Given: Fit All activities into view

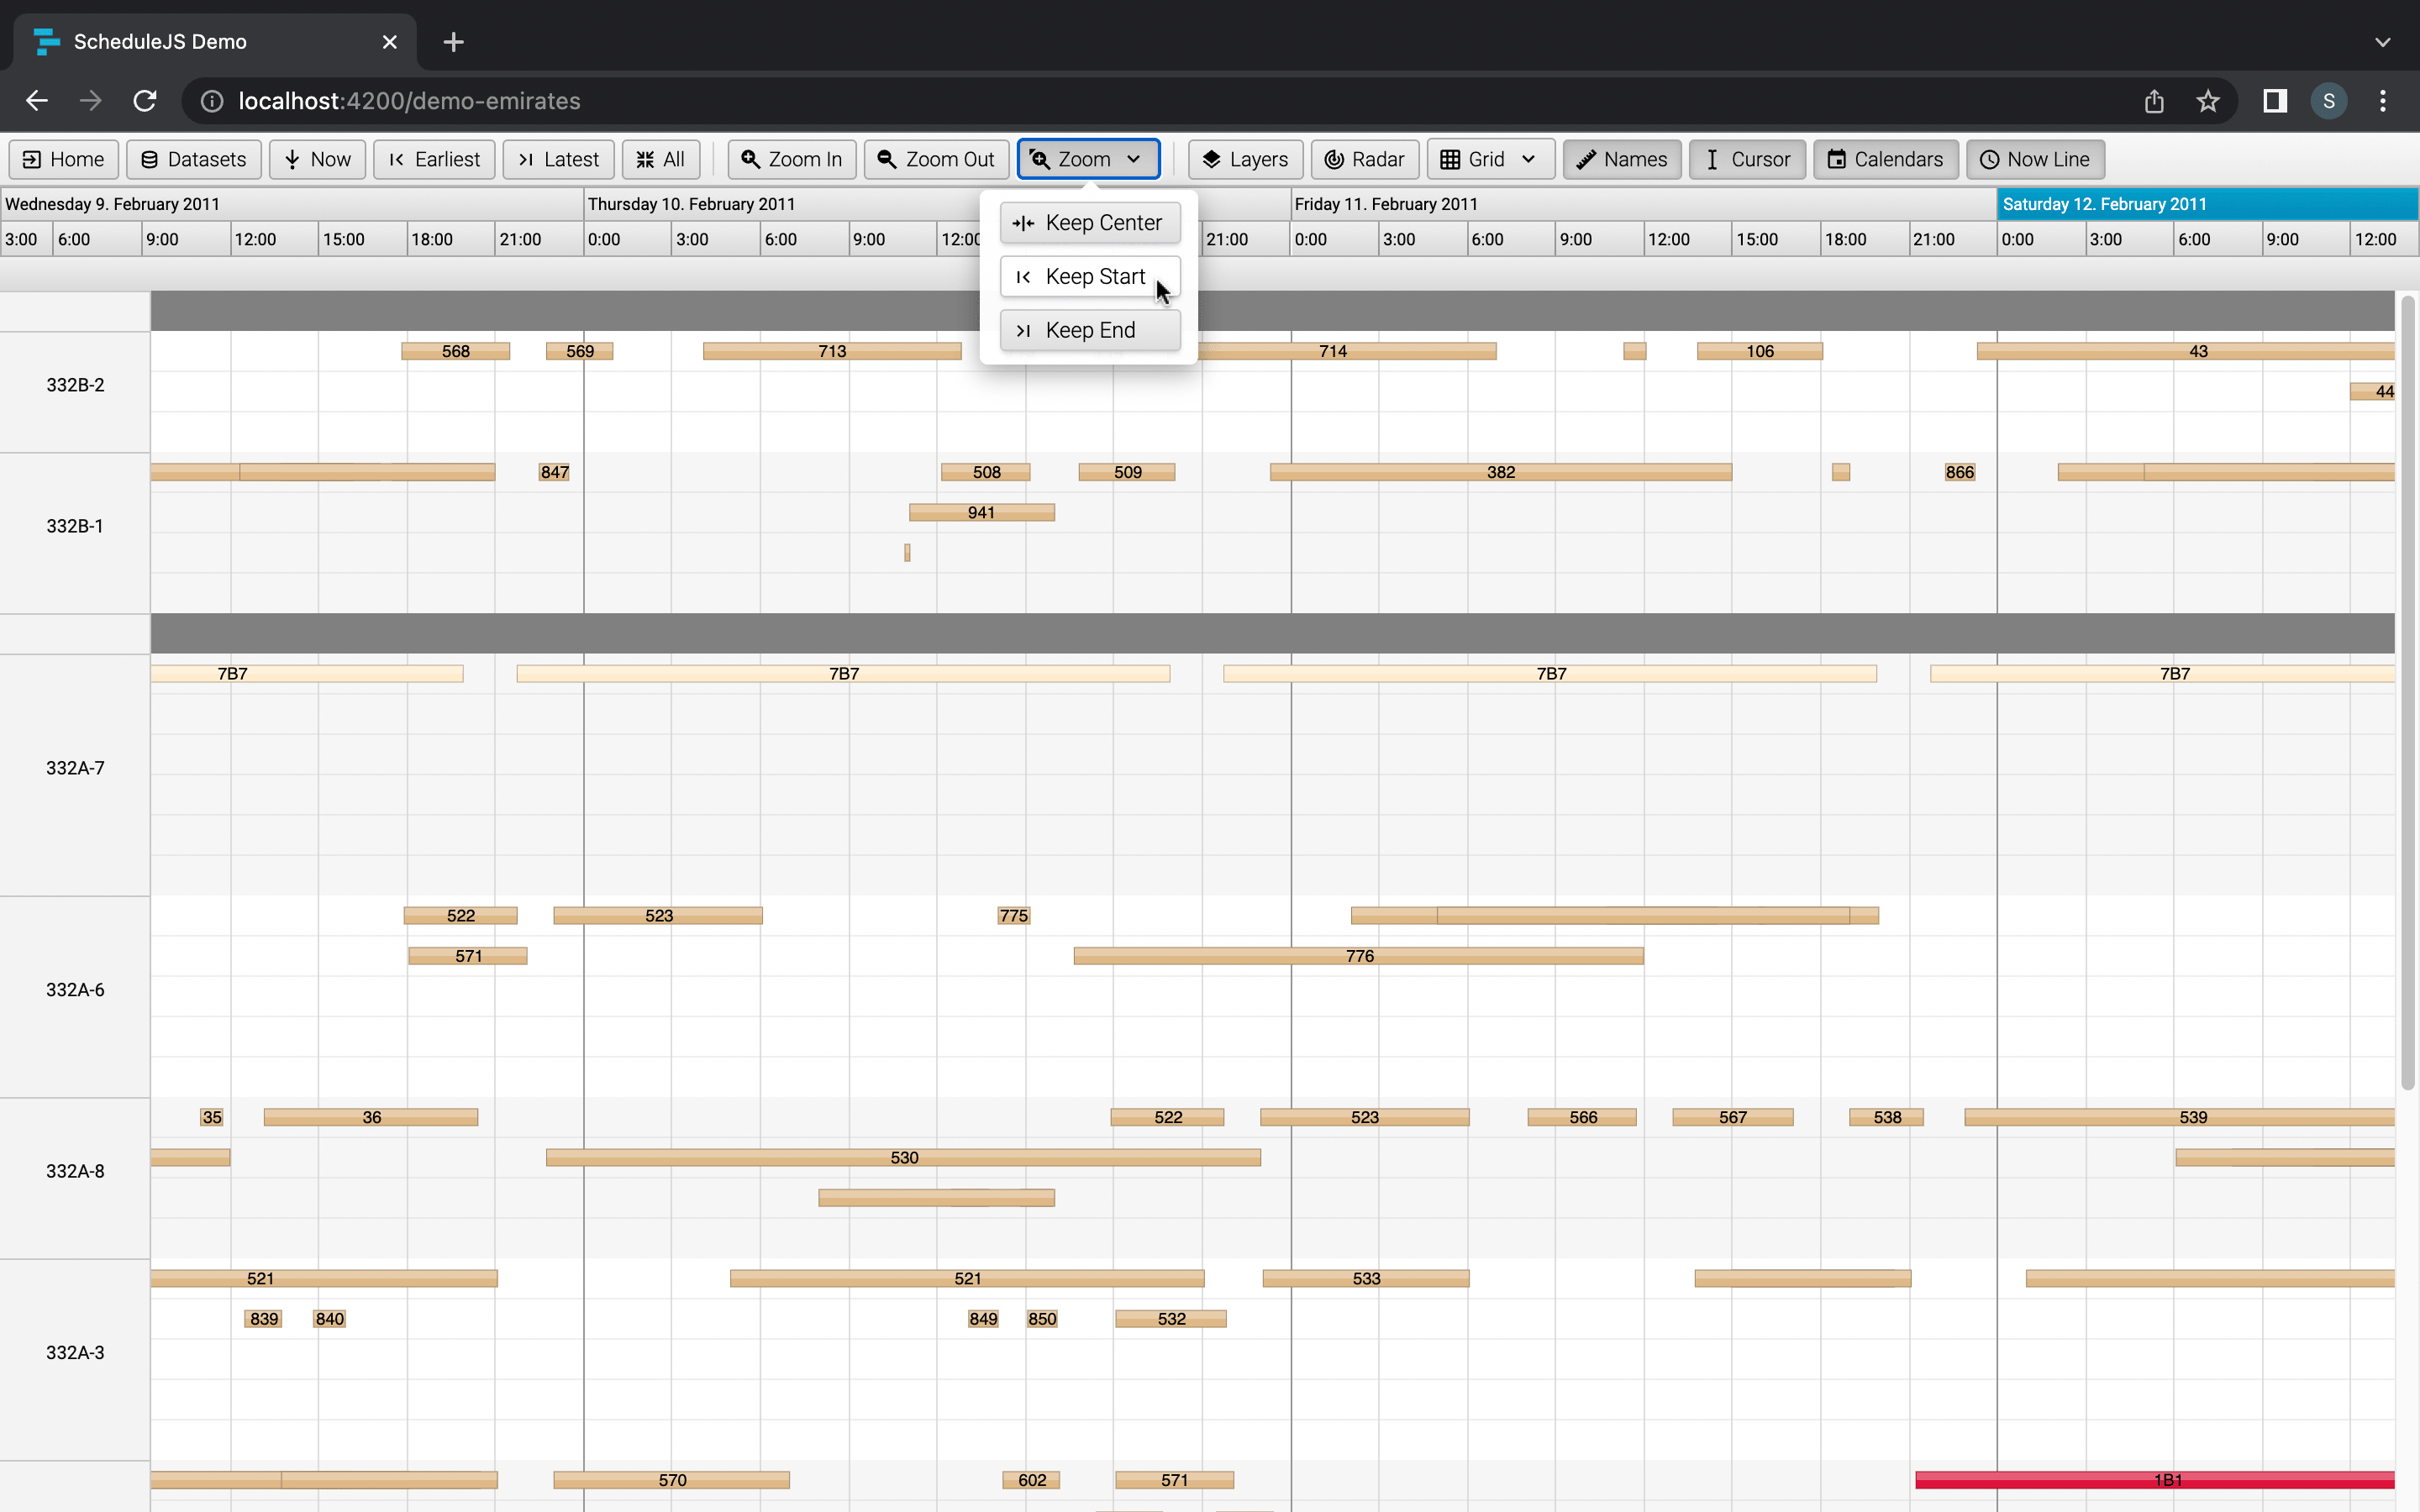Looking at the screenshot, I should [x=660, y=159].
